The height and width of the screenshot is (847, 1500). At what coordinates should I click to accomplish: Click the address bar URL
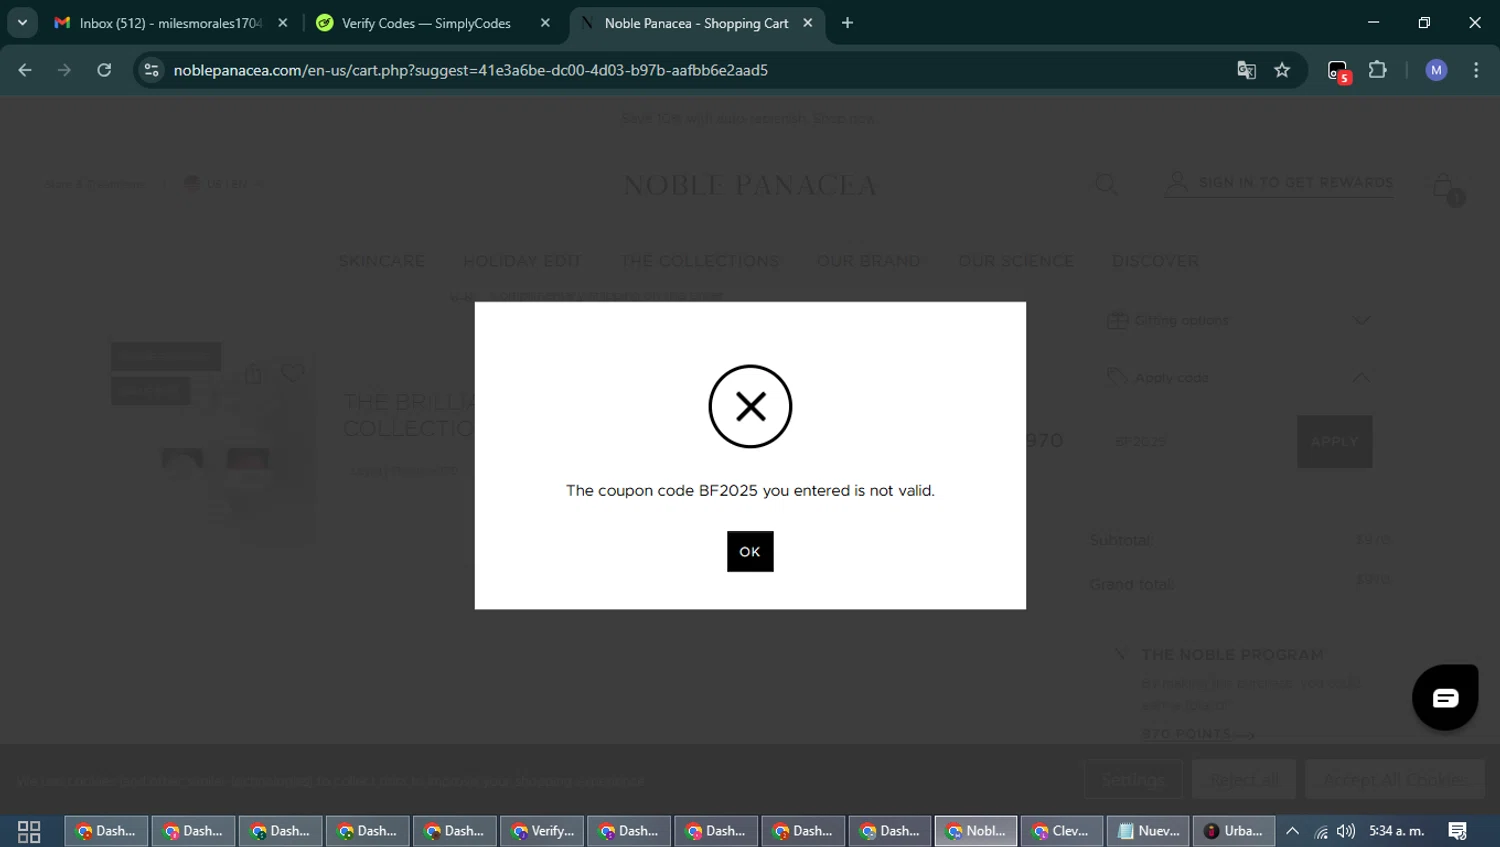(471, 70)
